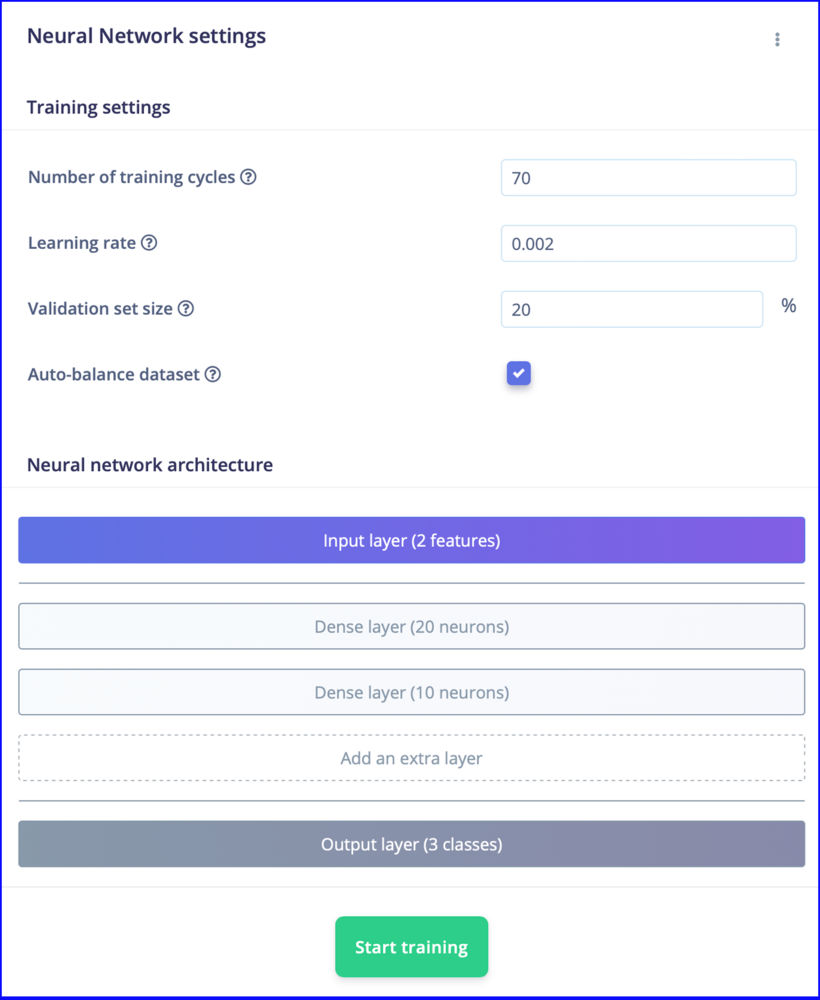Show help for Number of training cycles

248,177
